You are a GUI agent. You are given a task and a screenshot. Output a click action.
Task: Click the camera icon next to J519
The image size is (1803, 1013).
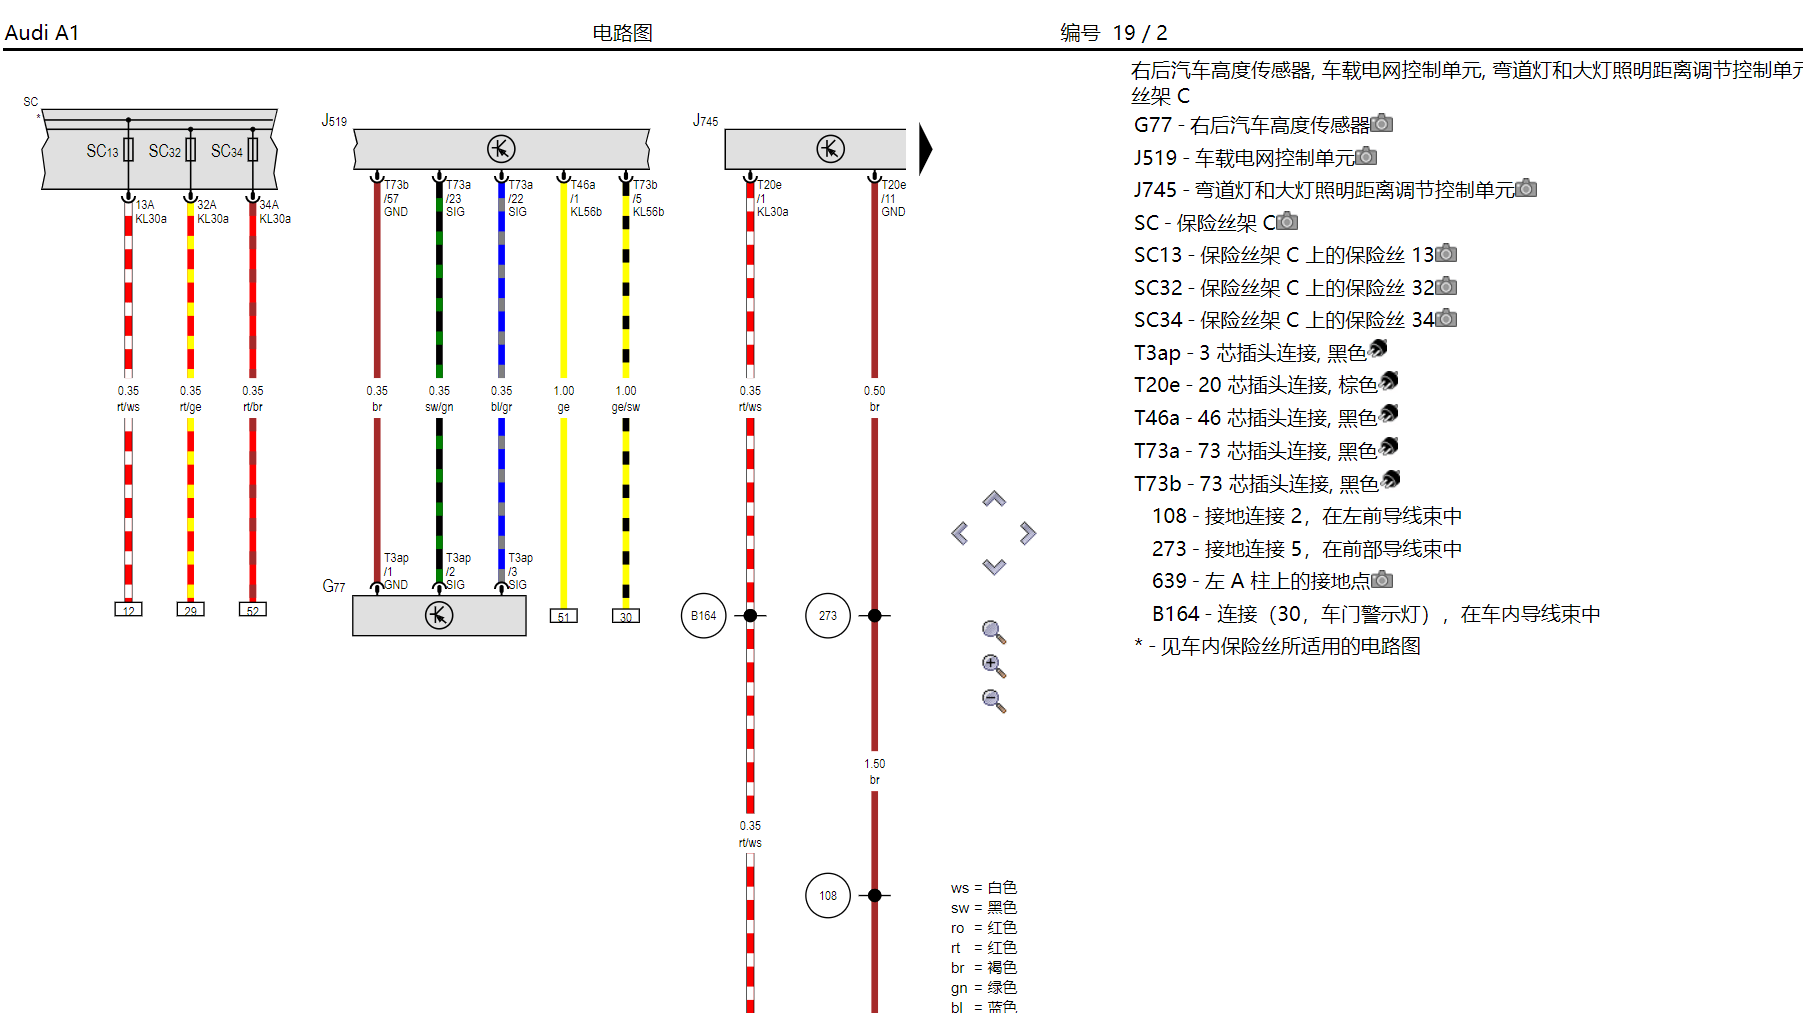pos(1366,157)
